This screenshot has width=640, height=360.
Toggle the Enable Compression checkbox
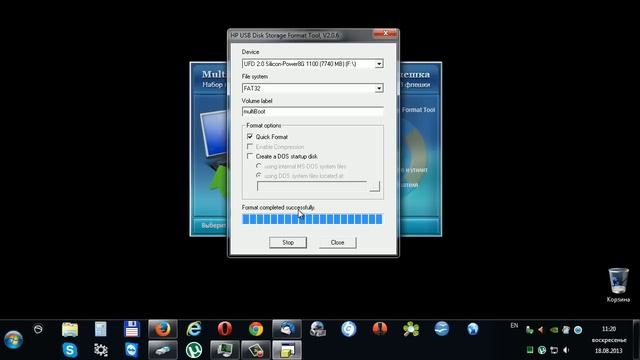(x=250, y=146)
